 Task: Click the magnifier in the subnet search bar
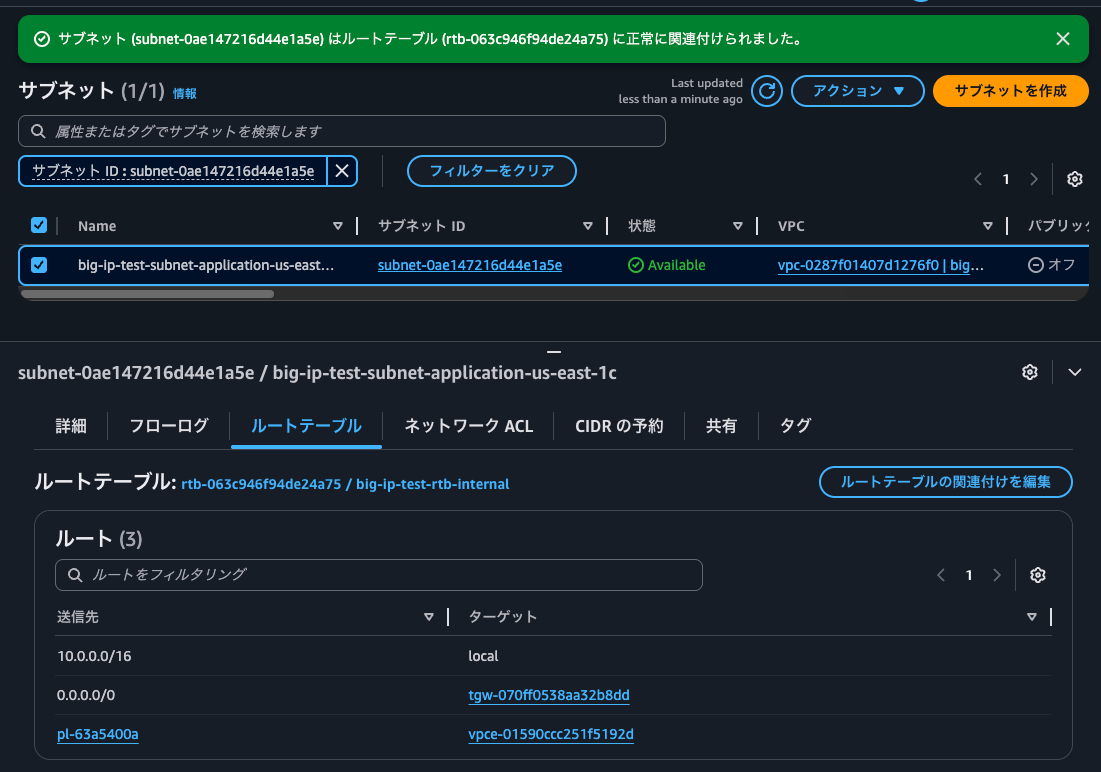[38, 131]
